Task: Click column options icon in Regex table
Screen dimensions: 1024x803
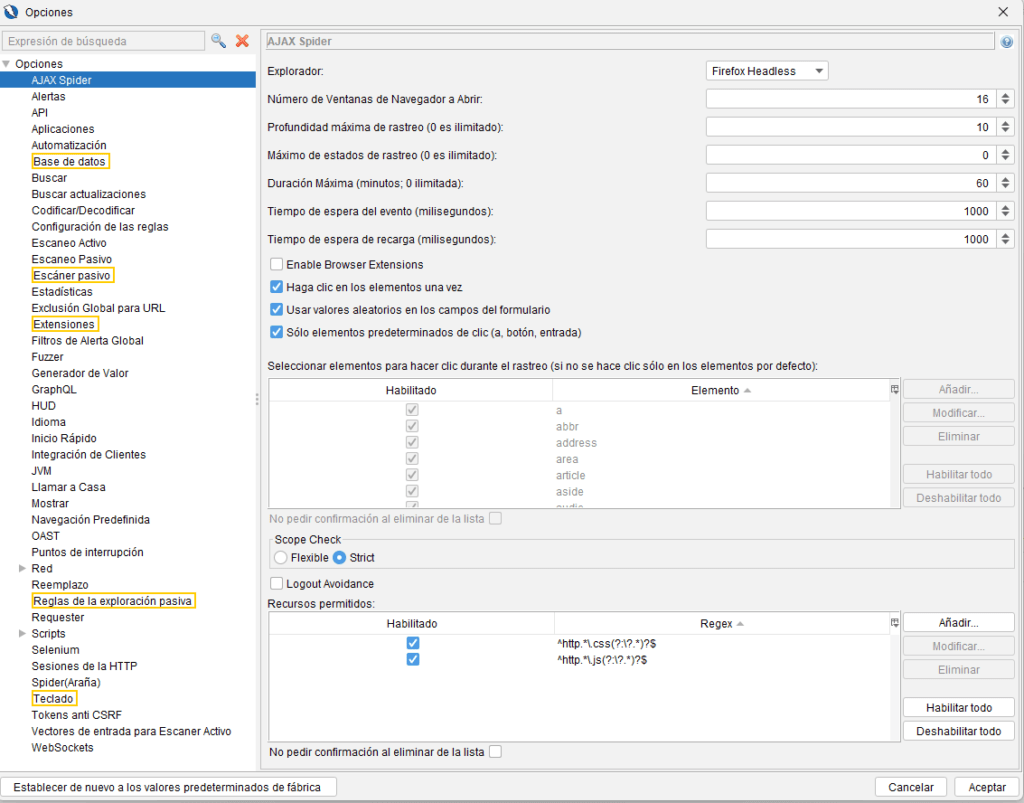Action: pyautogui.click(x=895, y=623)
